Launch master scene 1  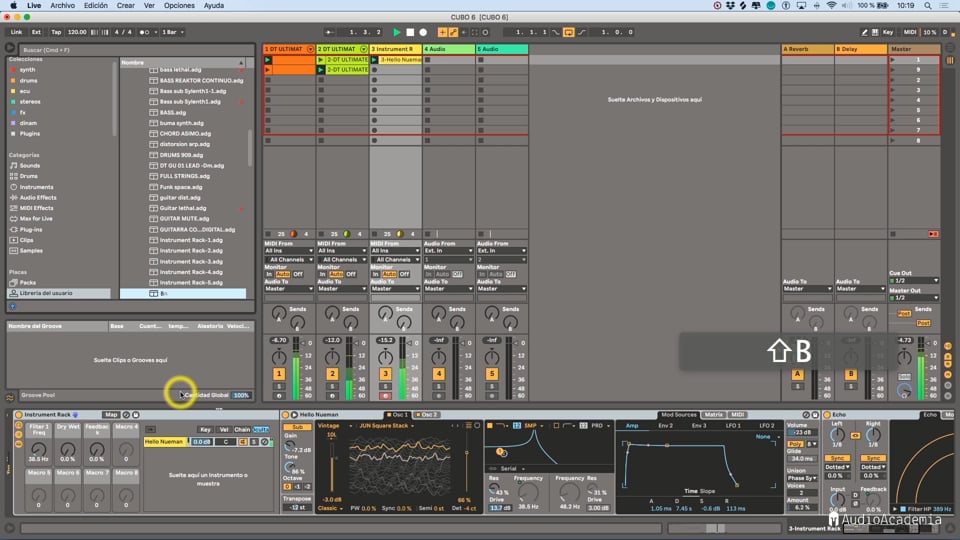tap(893, 60)
